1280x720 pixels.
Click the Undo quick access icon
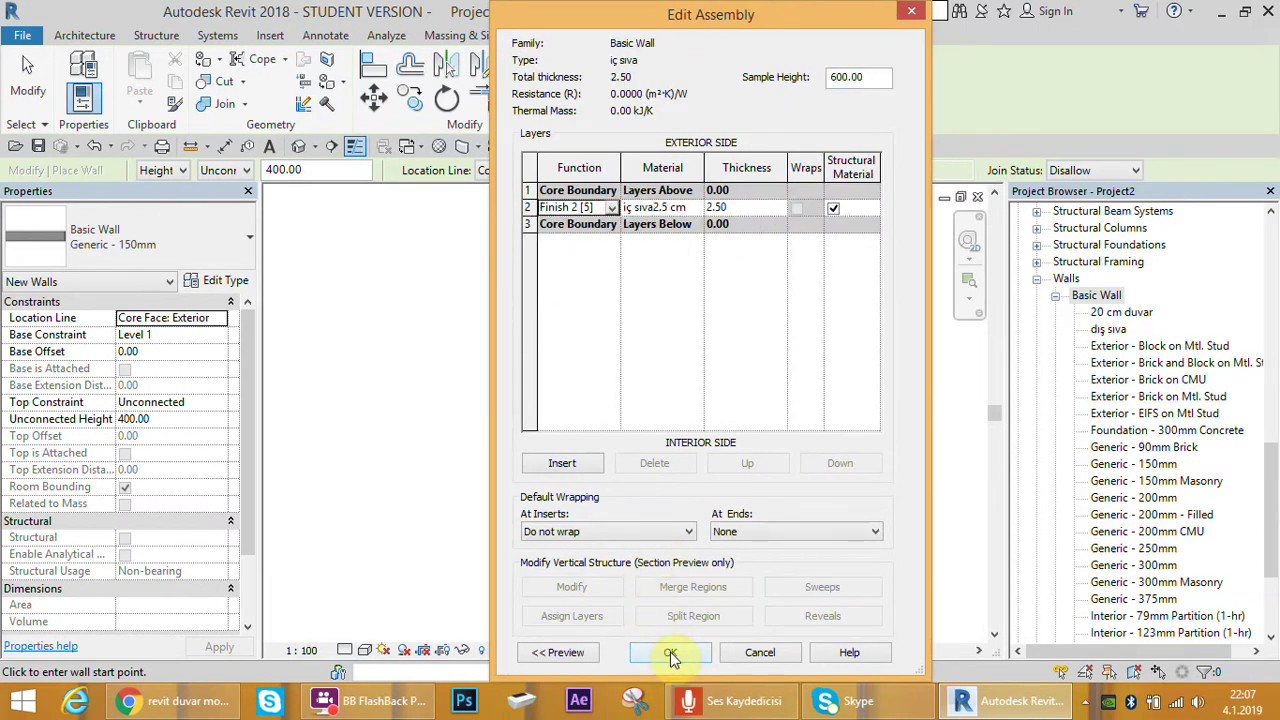(x=95, y=146)
